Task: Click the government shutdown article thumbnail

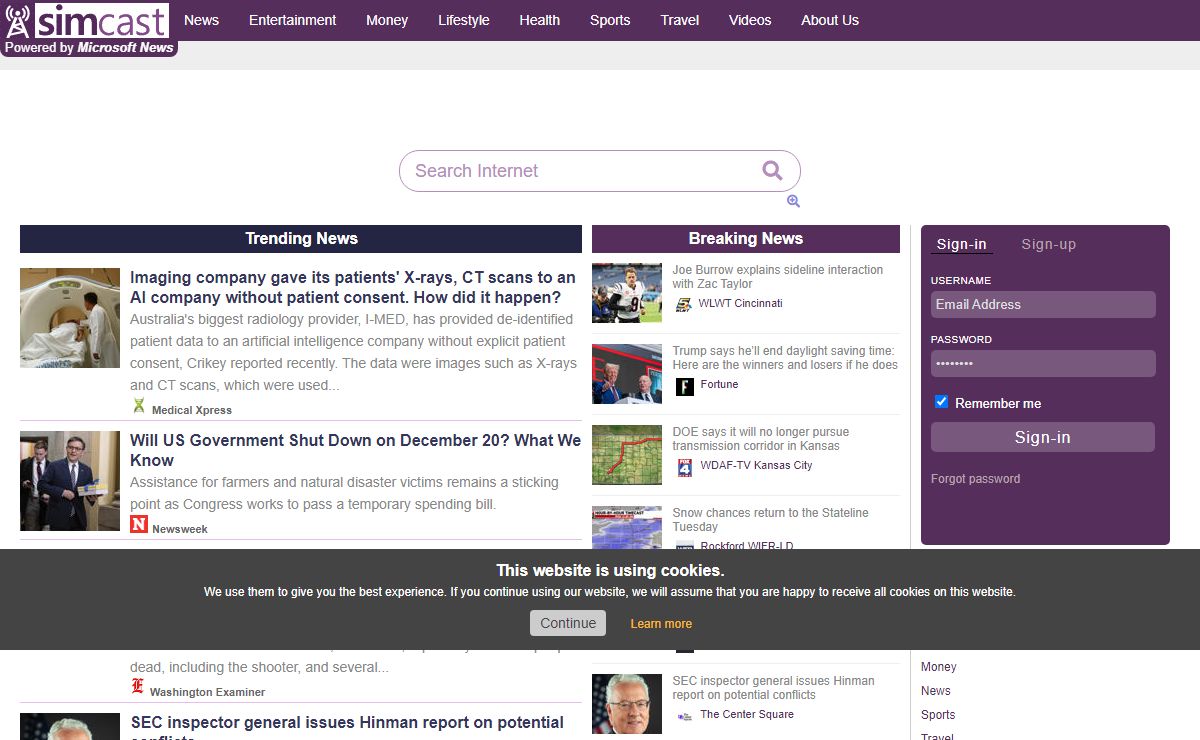Action: [70, 481]
